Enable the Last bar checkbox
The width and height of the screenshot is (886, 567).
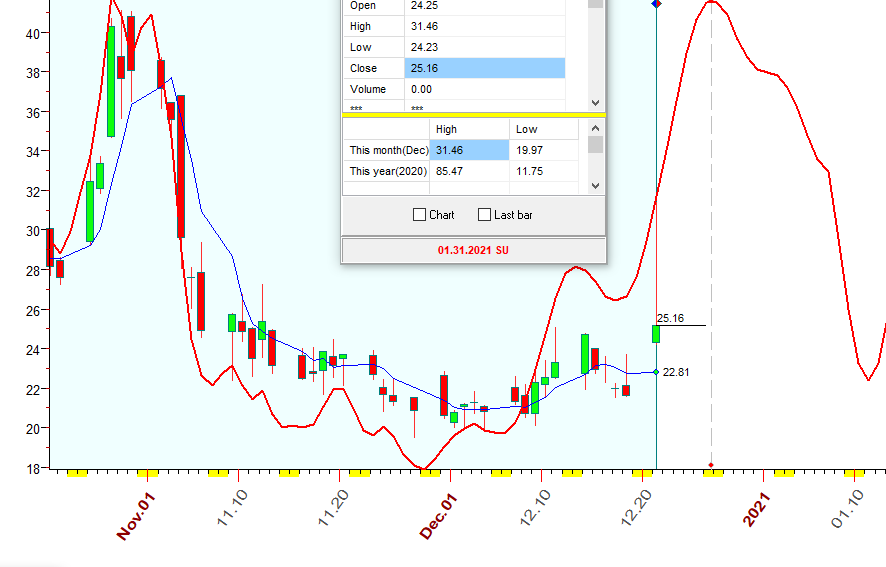point(484,215)
